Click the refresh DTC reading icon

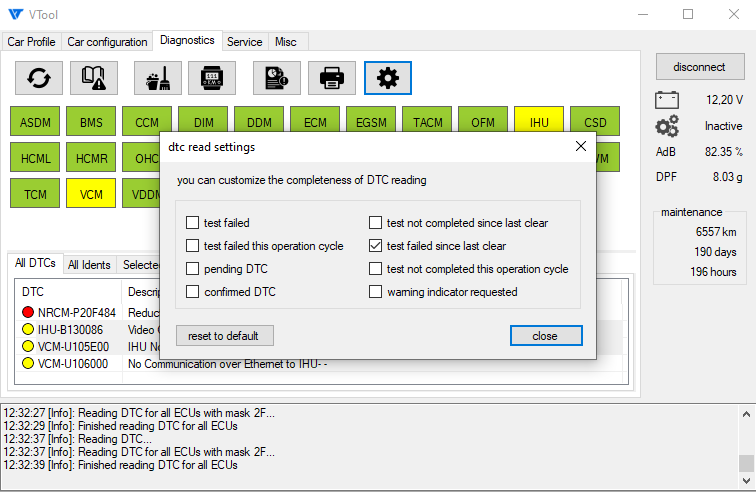coord(40,77)
